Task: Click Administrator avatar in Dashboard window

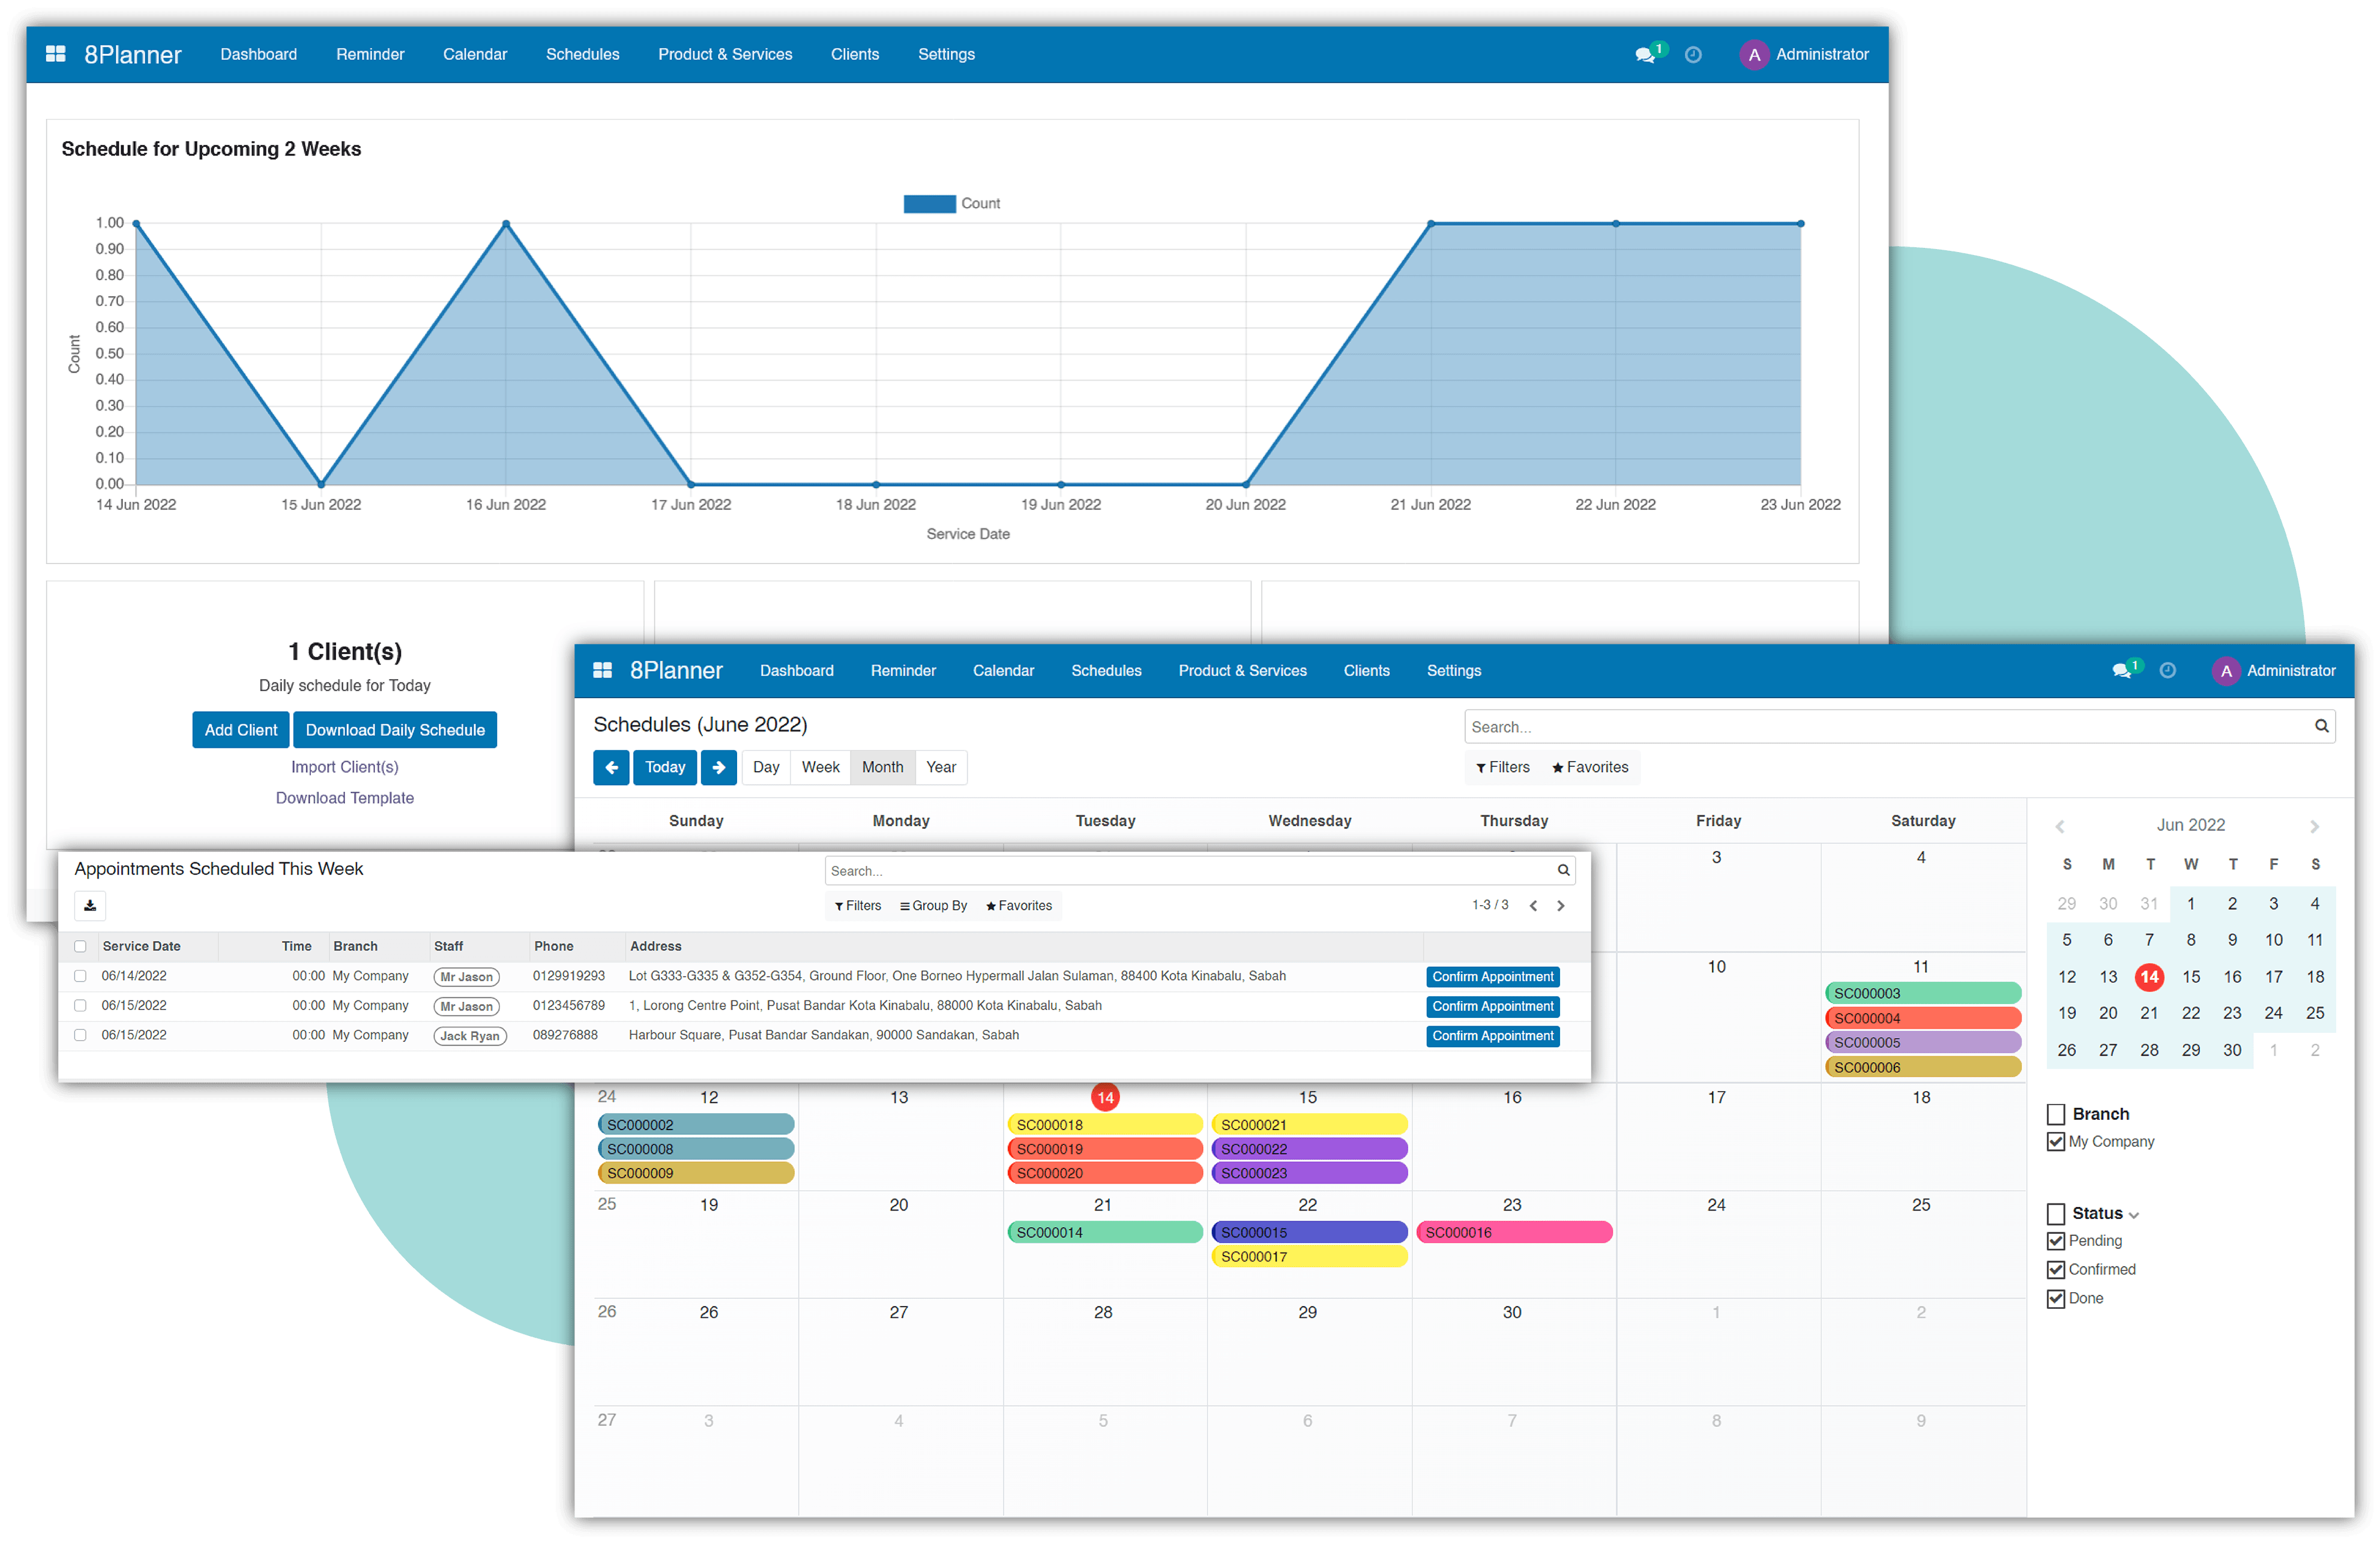Action: (1754, 55)
